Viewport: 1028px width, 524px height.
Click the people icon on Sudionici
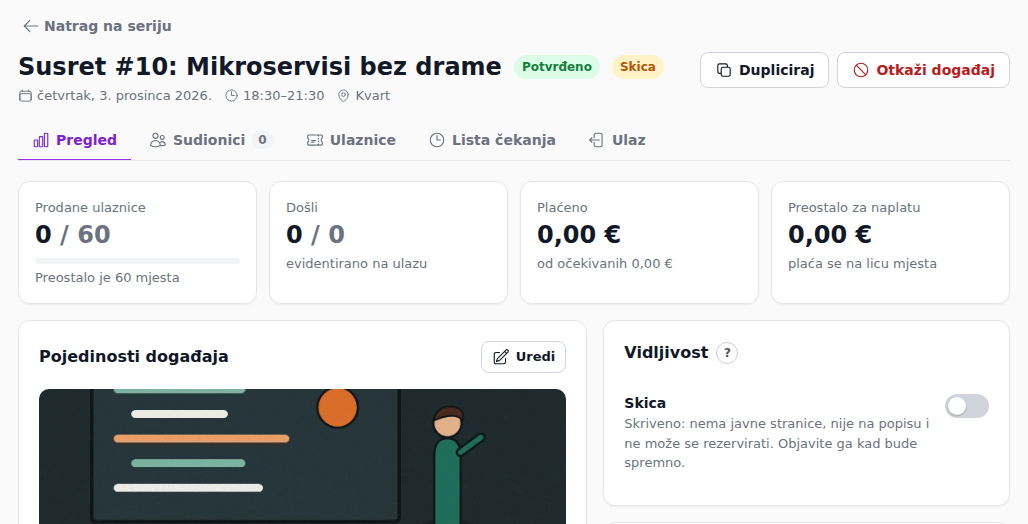(x=157, y=140)
